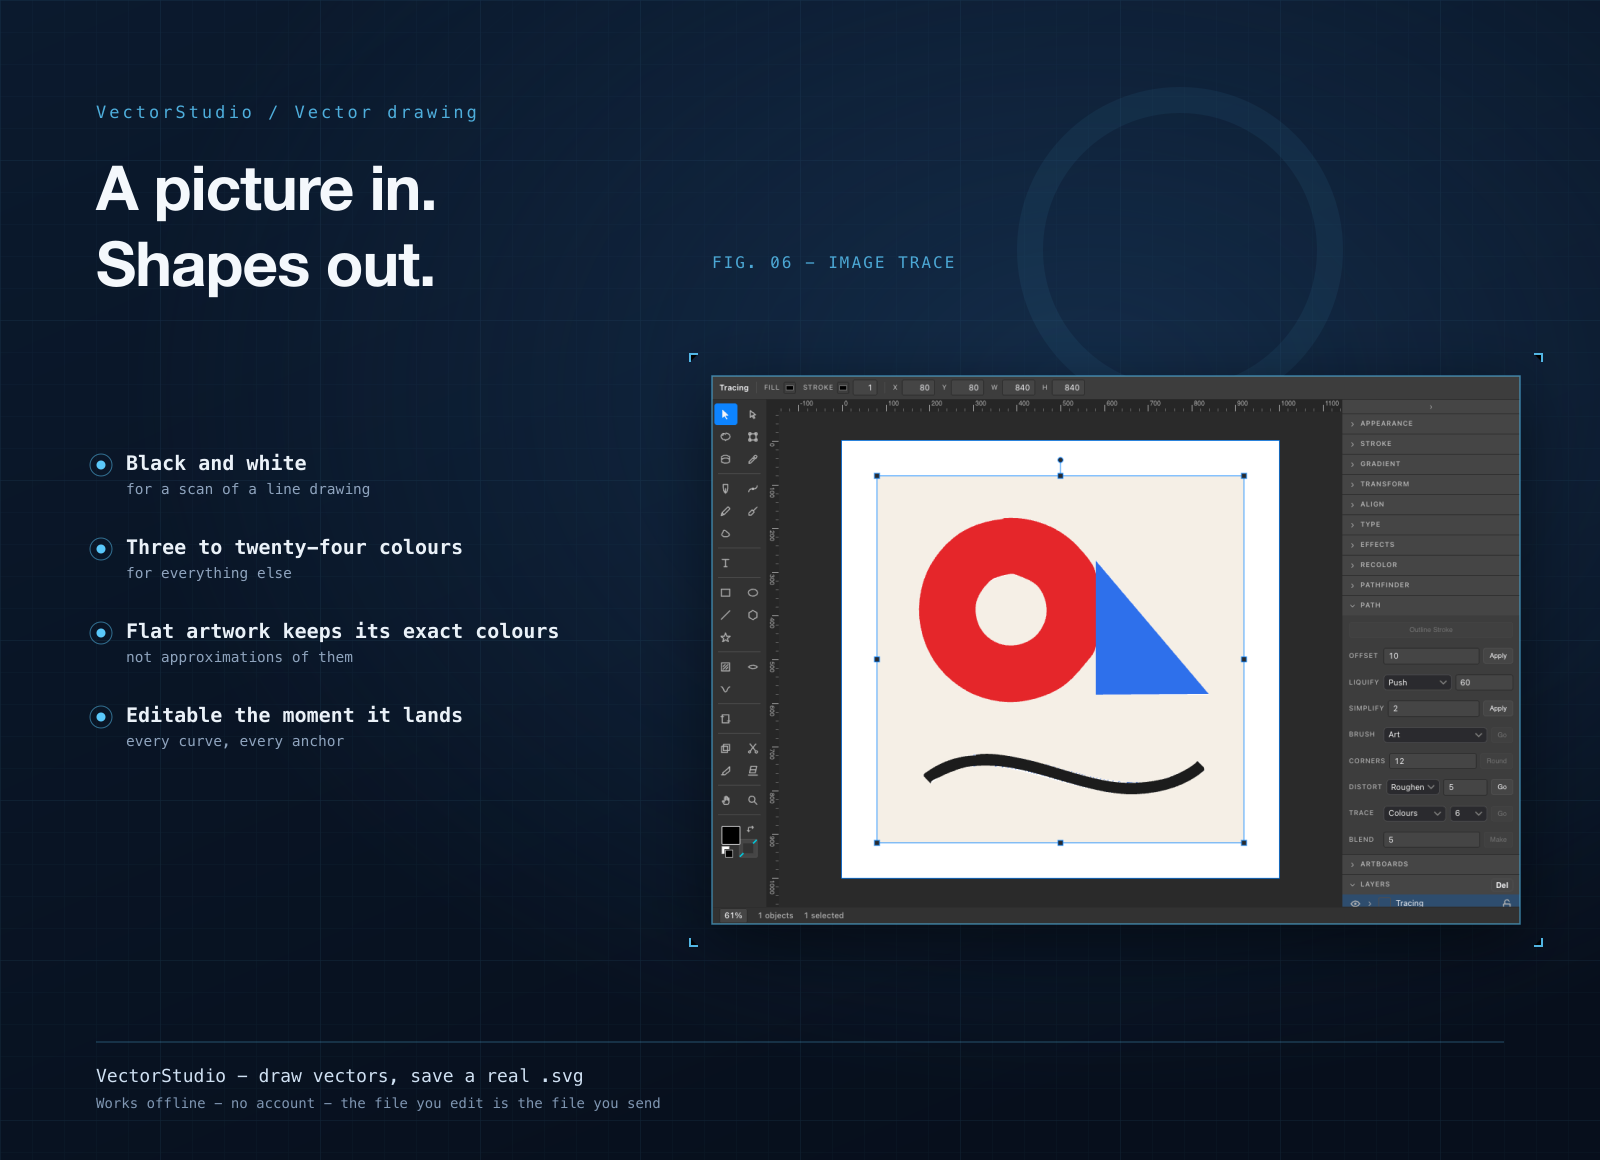Select the Line tool

(x=726, y=615)
